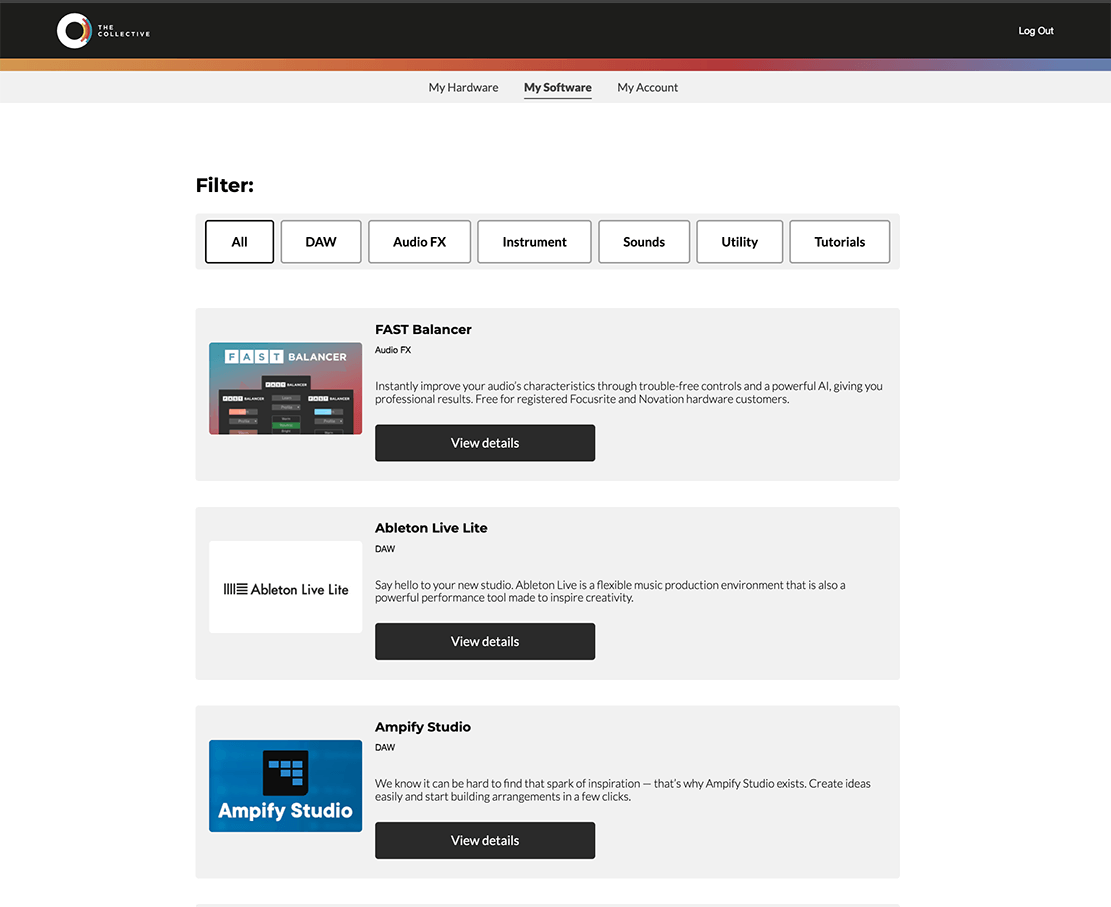Viewport: 1111px width, 907px height.
Task: Click the FAST Balancer product thumbnail
Action: [285, 388]
